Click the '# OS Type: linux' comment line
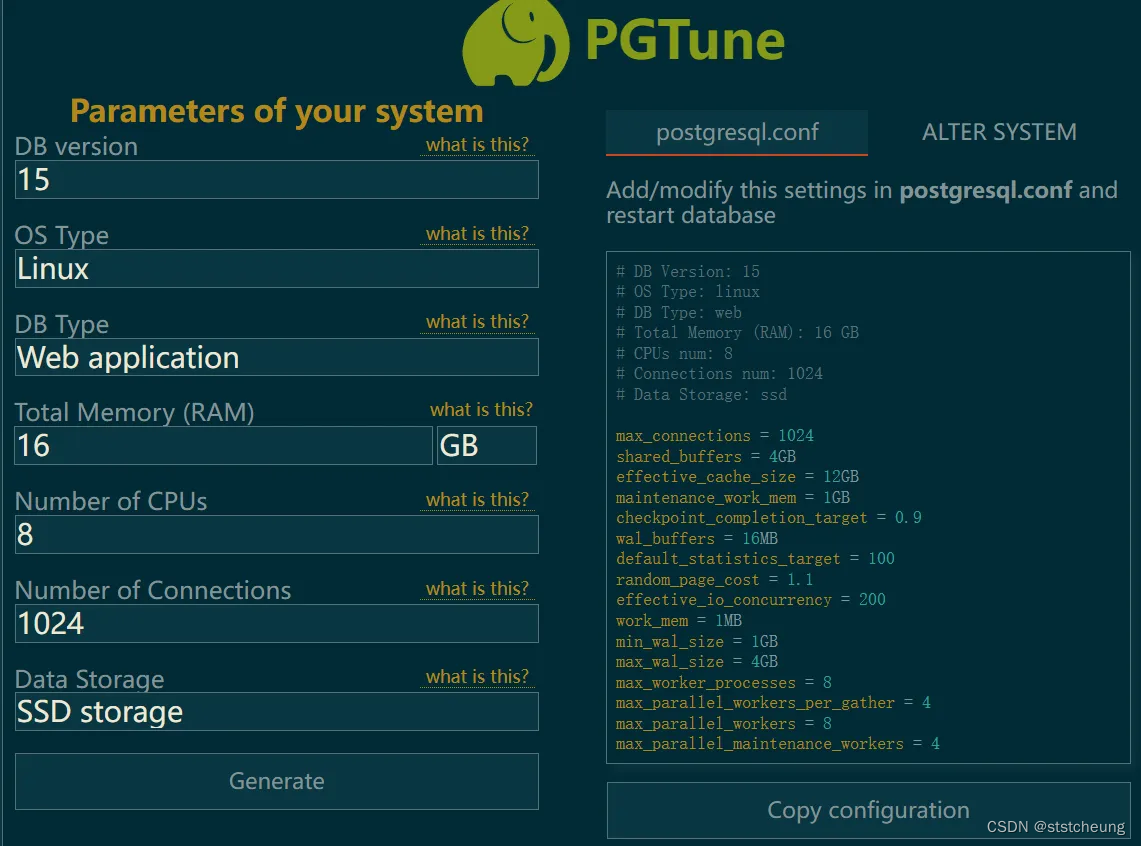This screenshot has height=846, width=1141. (688, 292)
